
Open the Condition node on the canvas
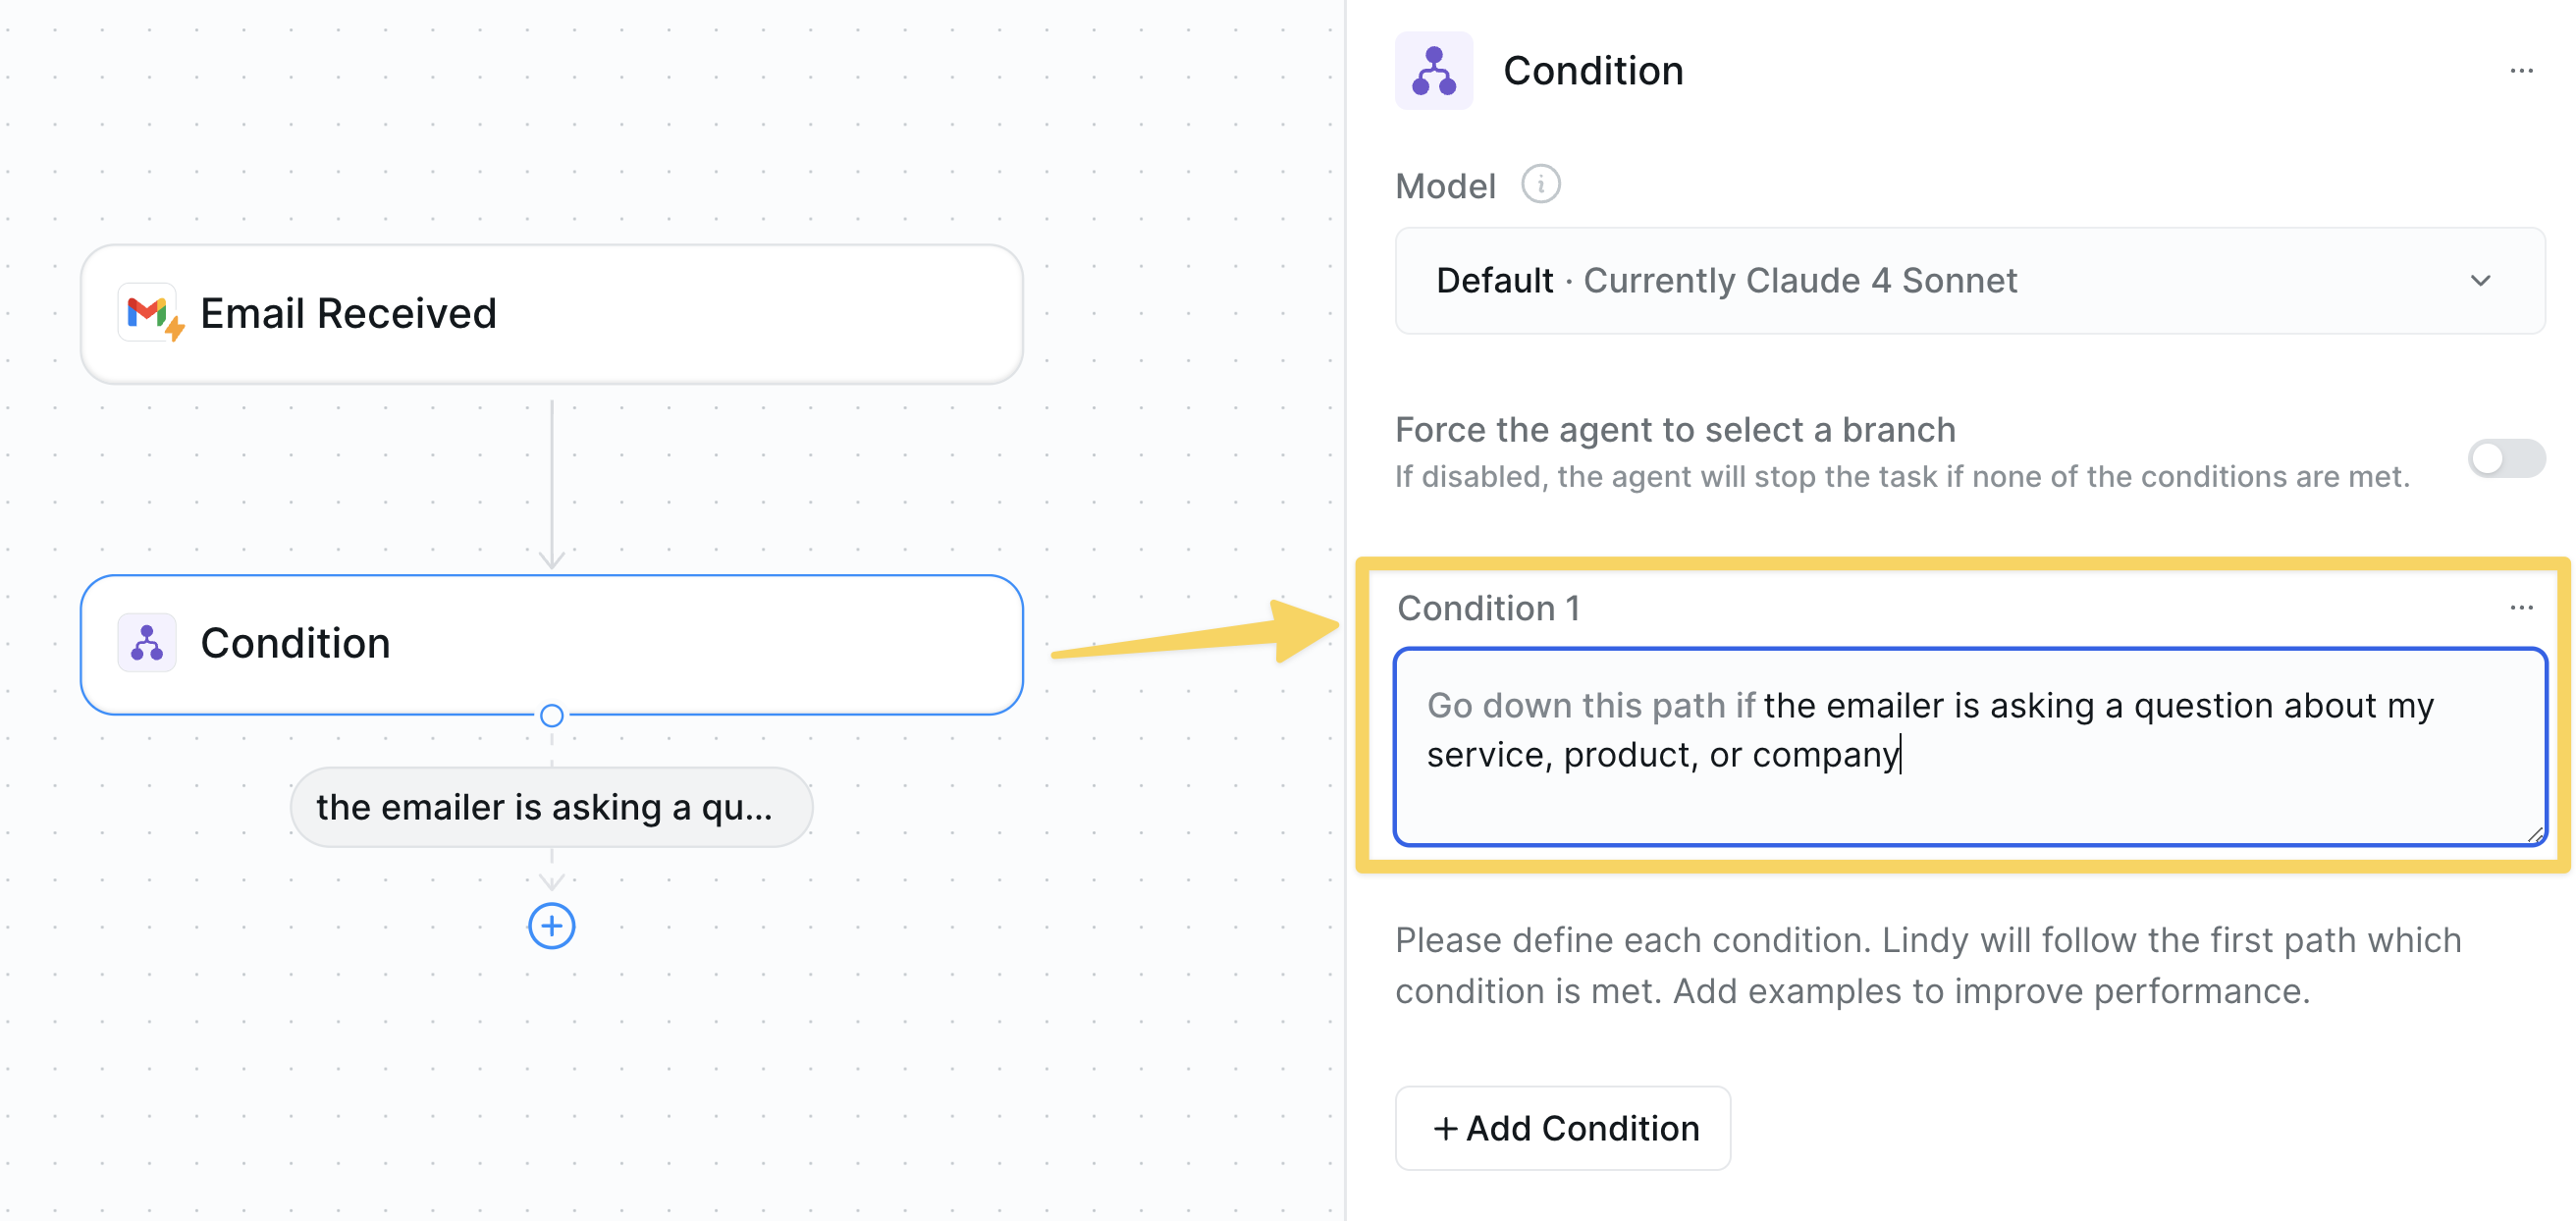click(551, 643)
